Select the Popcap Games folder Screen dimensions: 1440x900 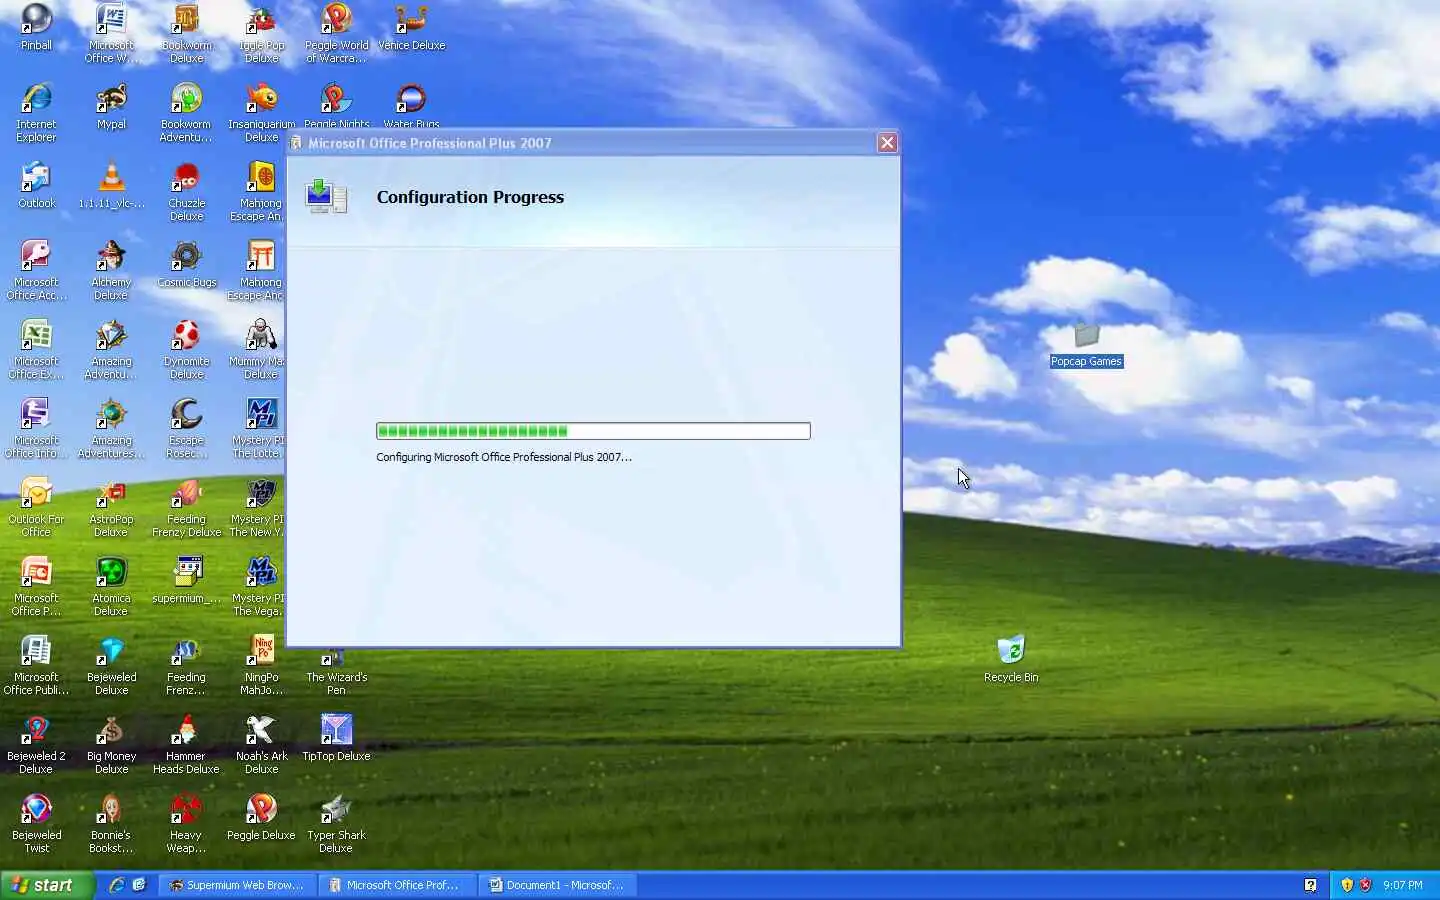(1086, 344)
